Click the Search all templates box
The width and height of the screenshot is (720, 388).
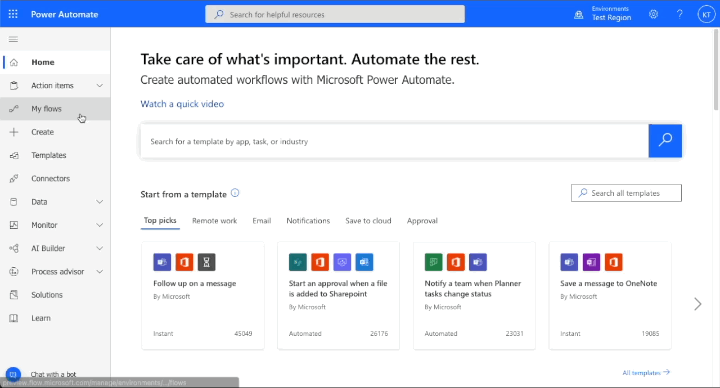(626, 193)
